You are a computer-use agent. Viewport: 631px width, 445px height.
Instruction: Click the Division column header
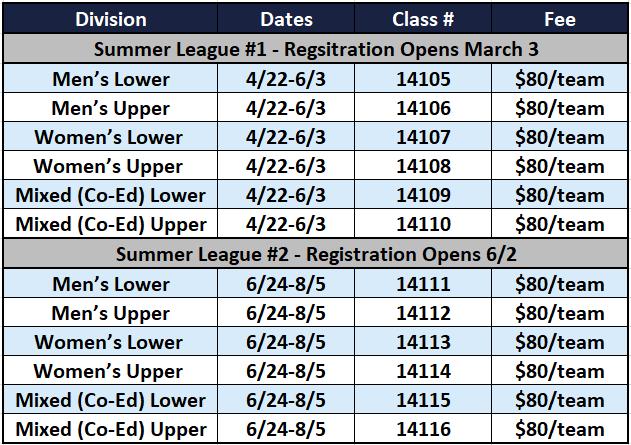pos(111,19)
